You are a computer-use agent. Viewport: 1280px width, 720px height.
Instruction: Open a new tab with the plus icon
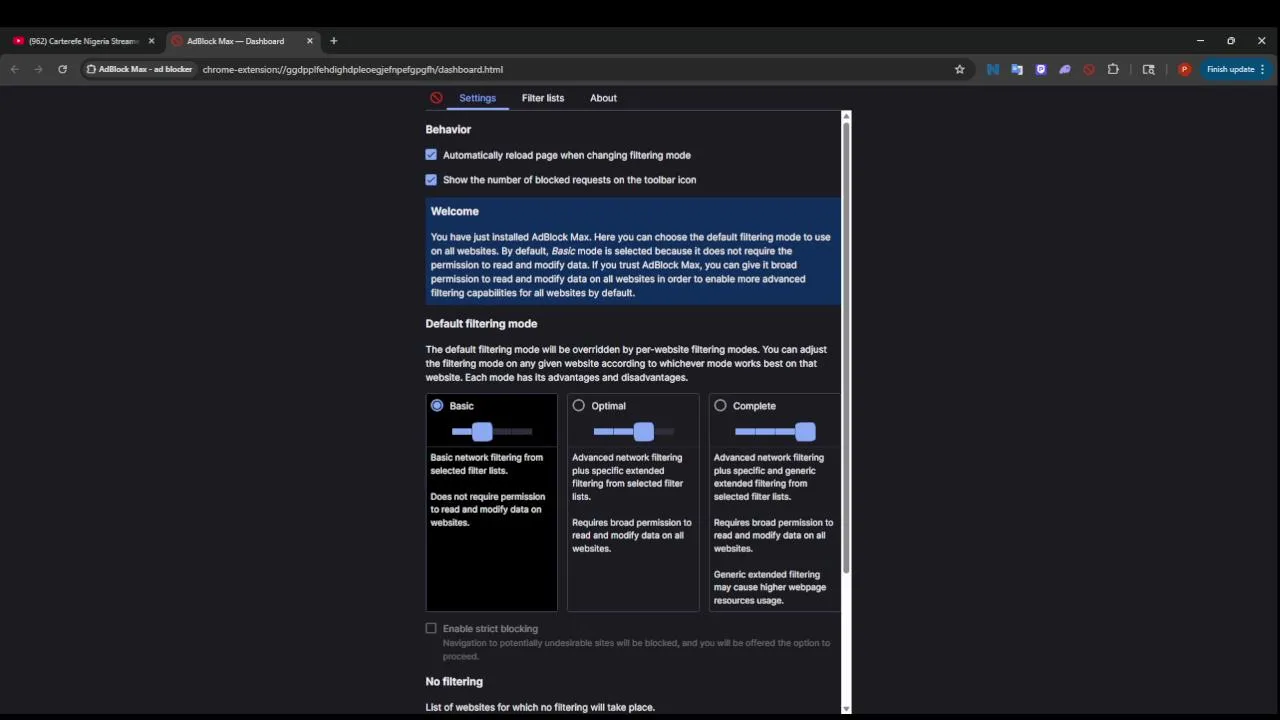click(x=334, y=41)
